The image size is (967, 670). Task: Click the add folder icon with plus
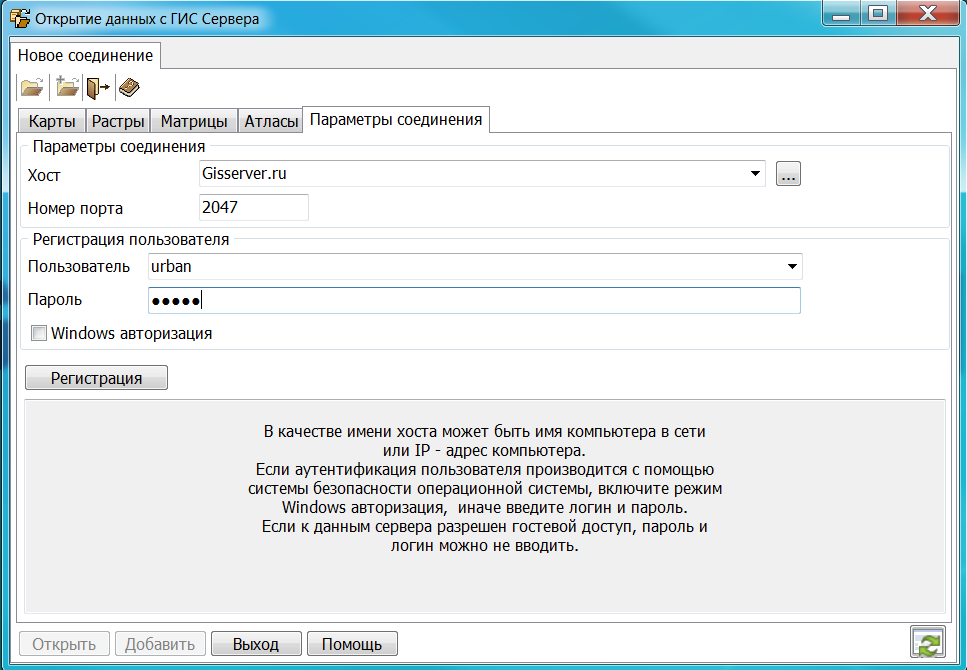coord(67,88)
